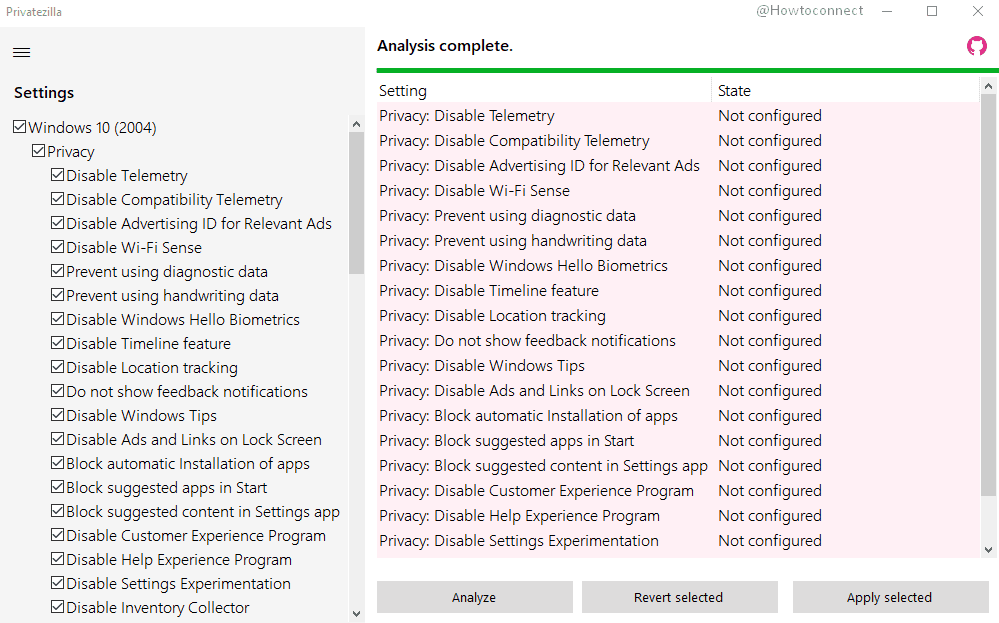Uncheck Disable Wi-Fi Sense setting
Screen dimensions: 999x623
tap(57, 247)
